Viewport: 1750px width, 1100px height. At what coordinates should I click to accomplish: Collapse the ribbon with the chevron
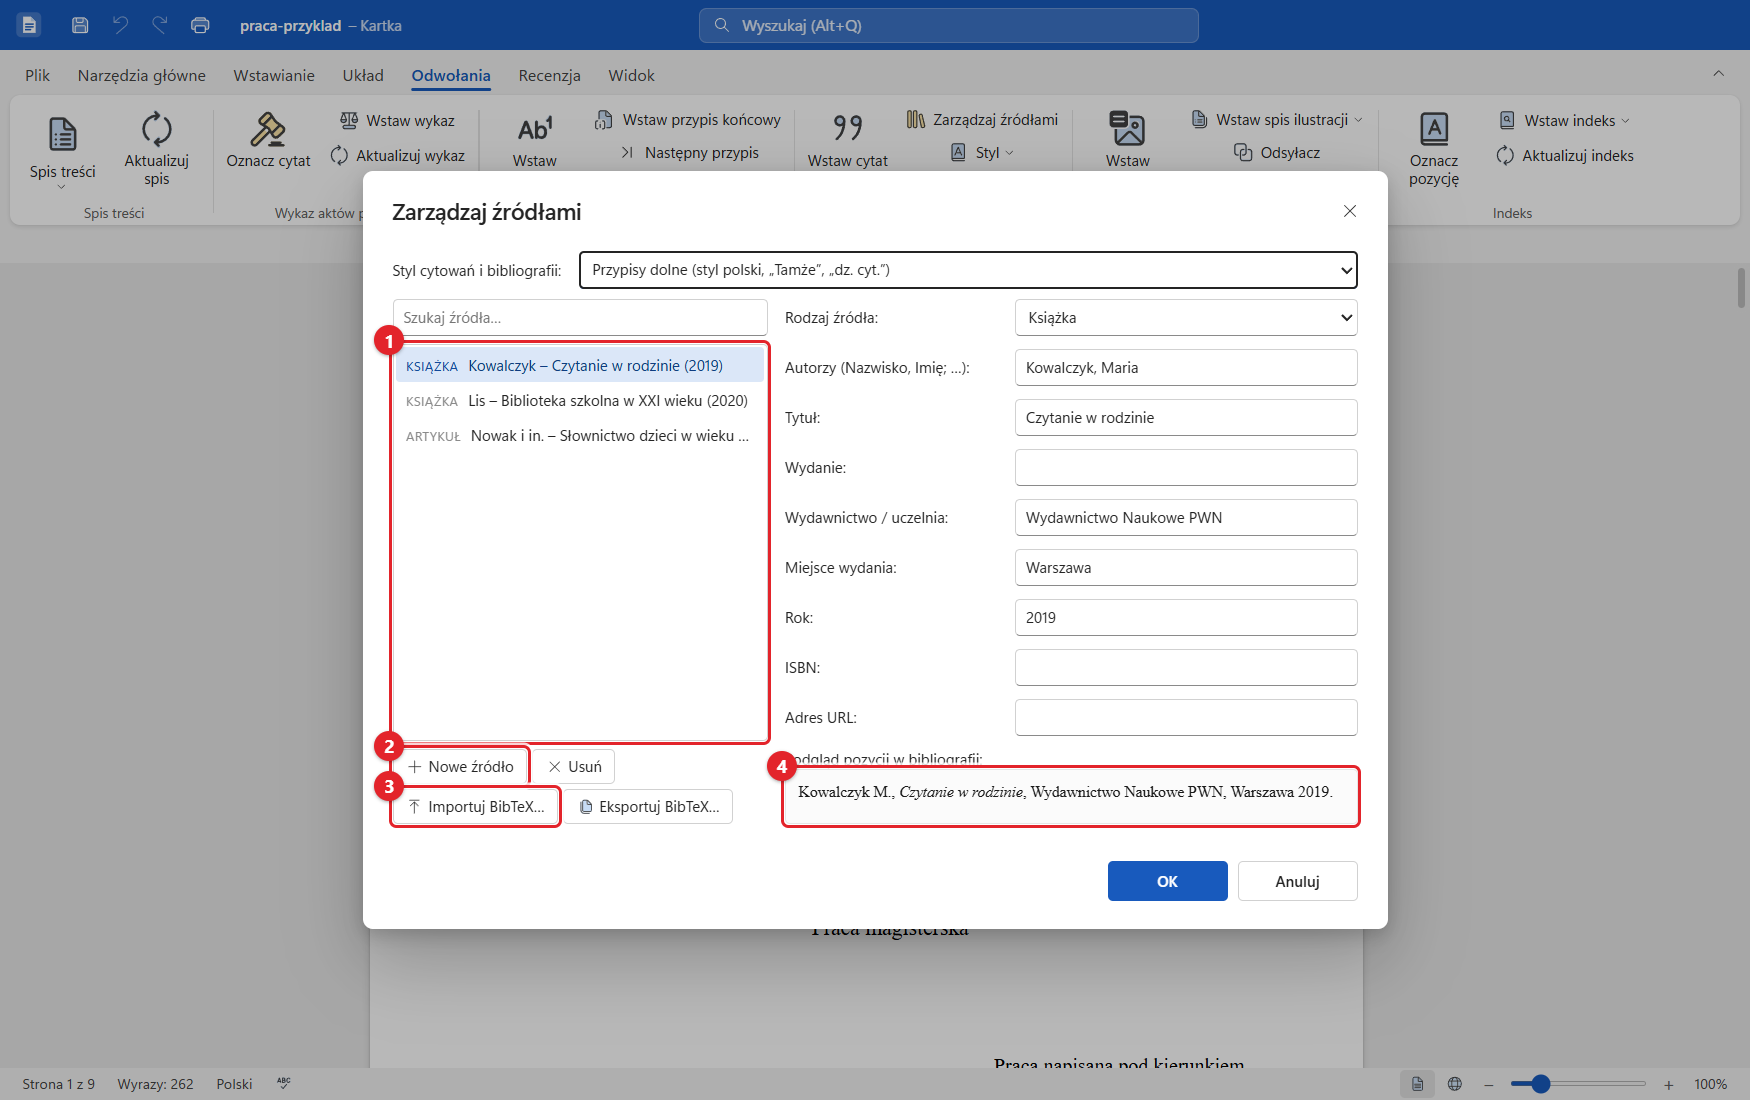coord(1718,73)
